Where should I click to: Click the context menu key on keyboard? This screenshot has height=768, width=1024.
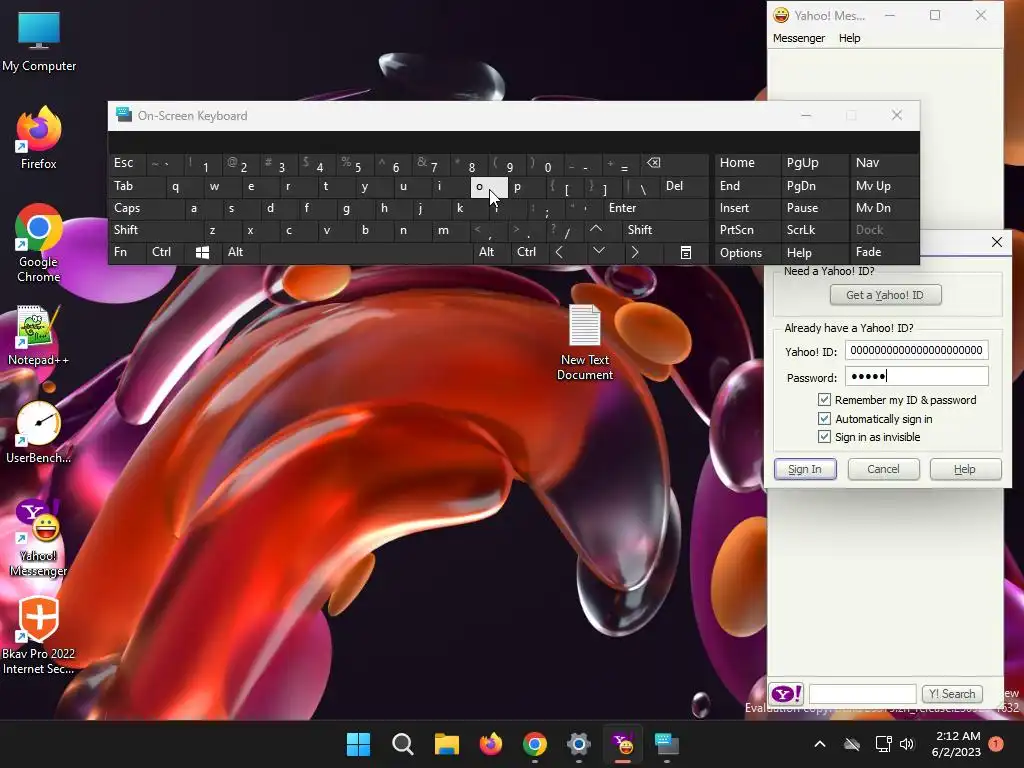click(686, 253)
